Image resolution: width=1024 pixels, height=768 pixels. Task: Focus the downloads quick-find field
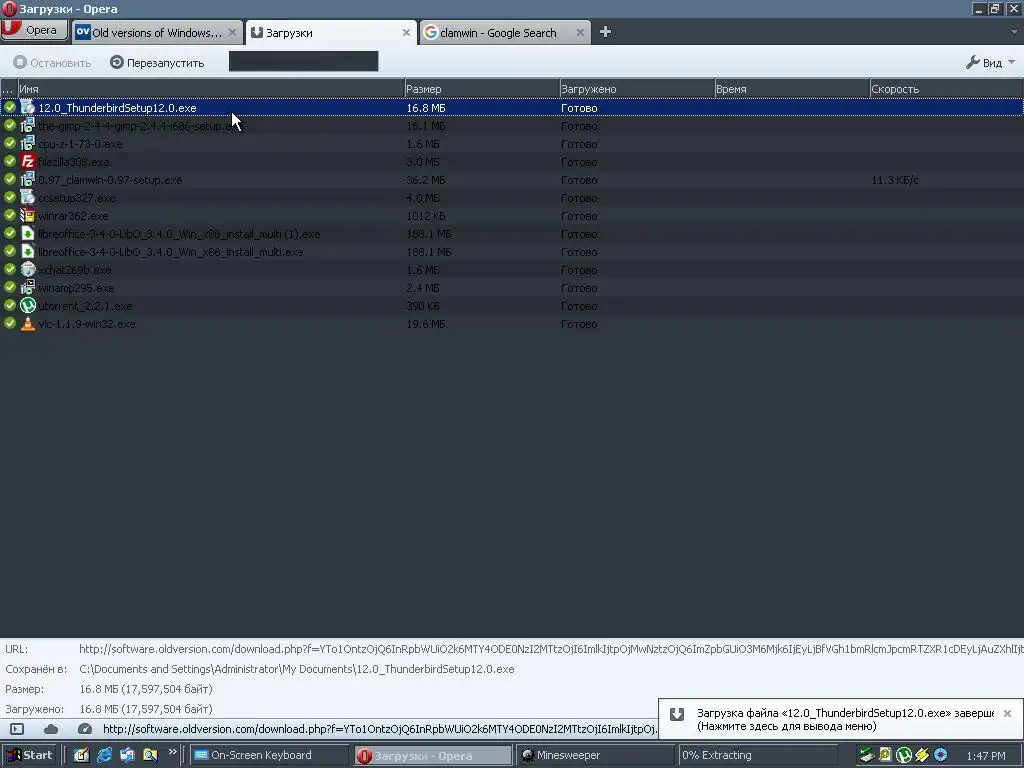[303, 61]
